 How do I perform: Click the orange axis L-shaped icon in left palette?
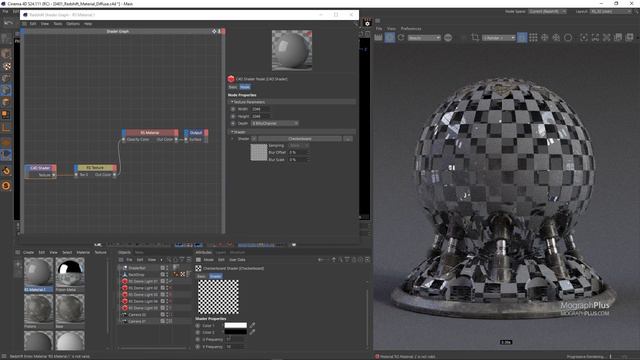[6, 128]
